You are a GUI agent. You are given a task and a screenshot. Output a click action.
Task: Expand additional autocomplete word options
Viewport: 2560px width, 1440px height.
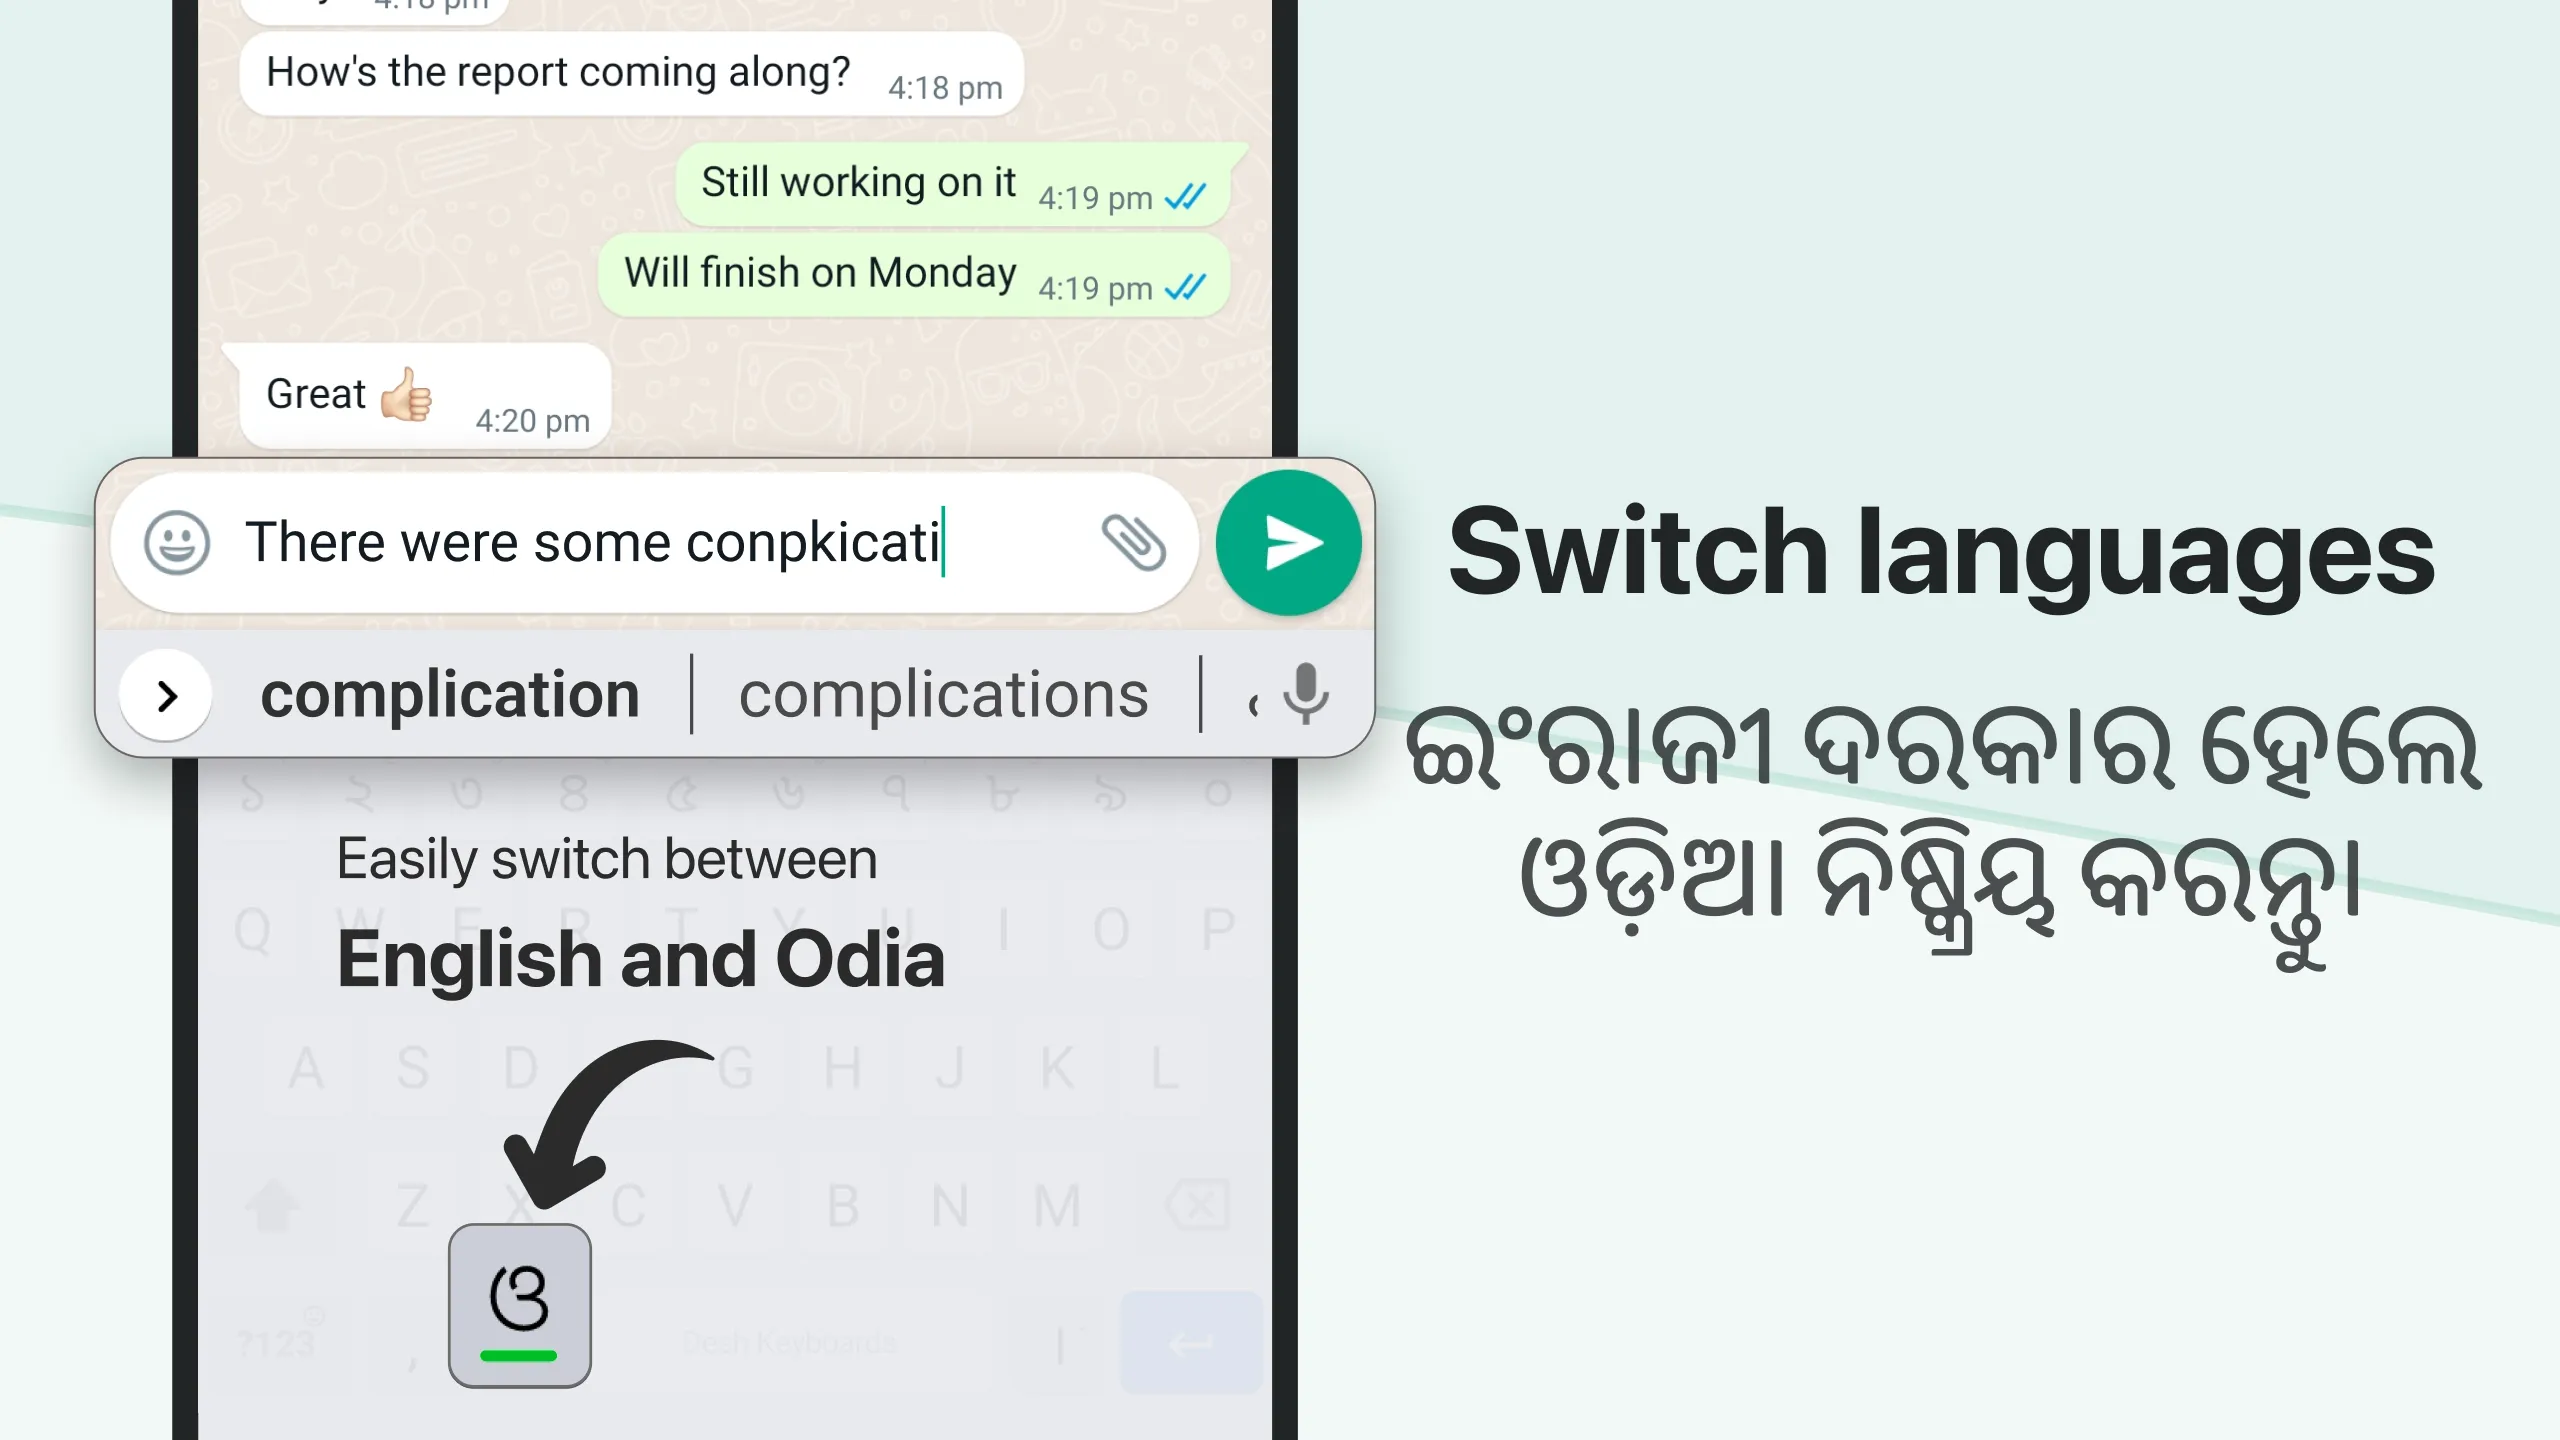[x=169, y=695]
